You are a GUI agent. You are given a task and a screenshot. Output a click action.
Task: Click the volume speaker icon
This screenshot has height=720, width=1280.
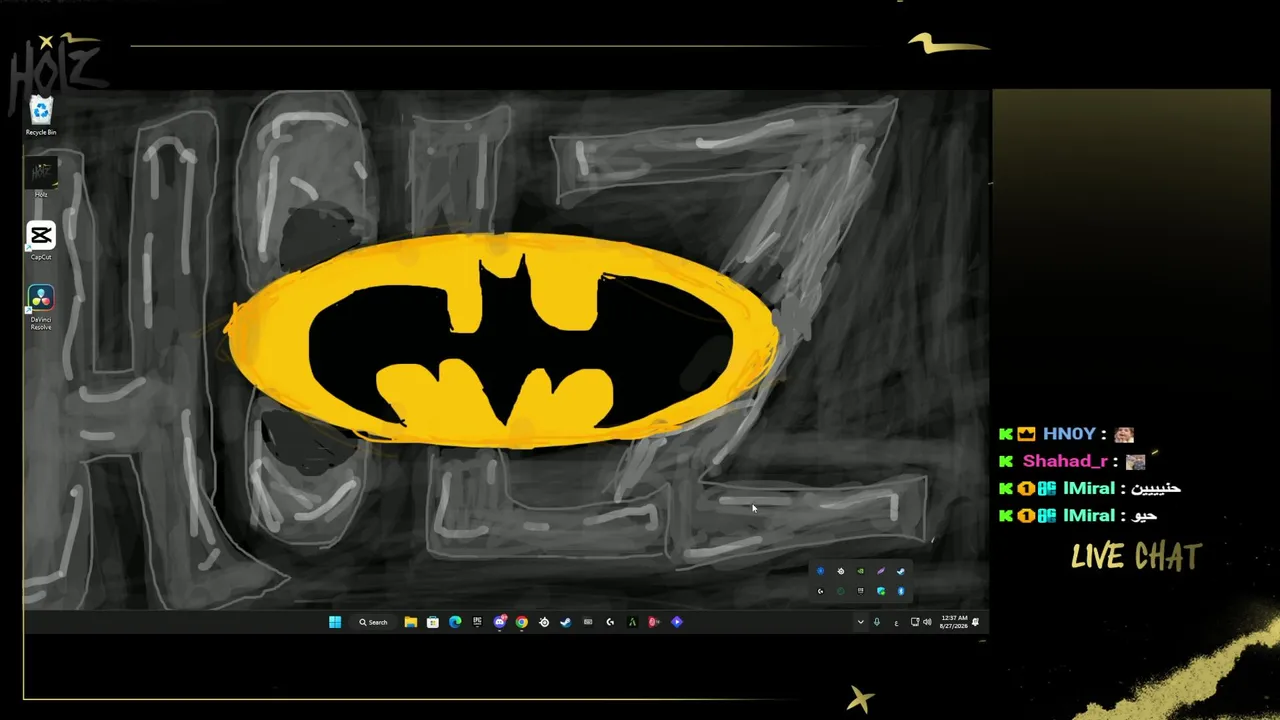[x=927, y=622]
